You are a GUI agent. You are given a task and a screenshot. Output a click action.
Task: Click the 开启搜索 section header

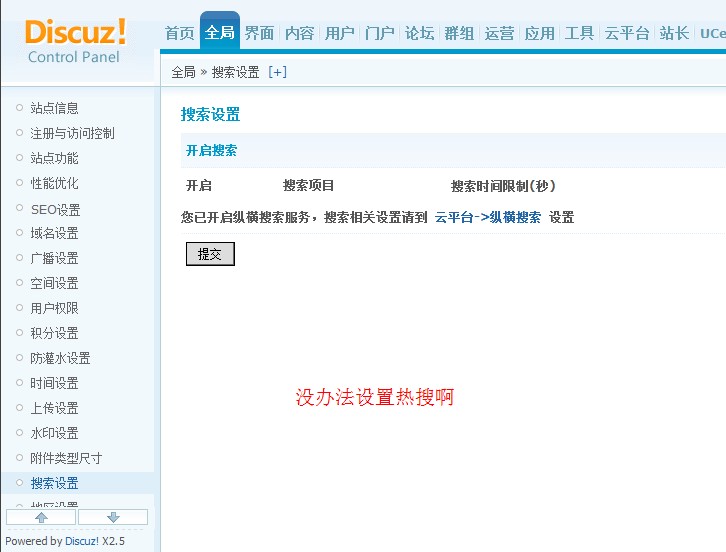coord(212,150)
